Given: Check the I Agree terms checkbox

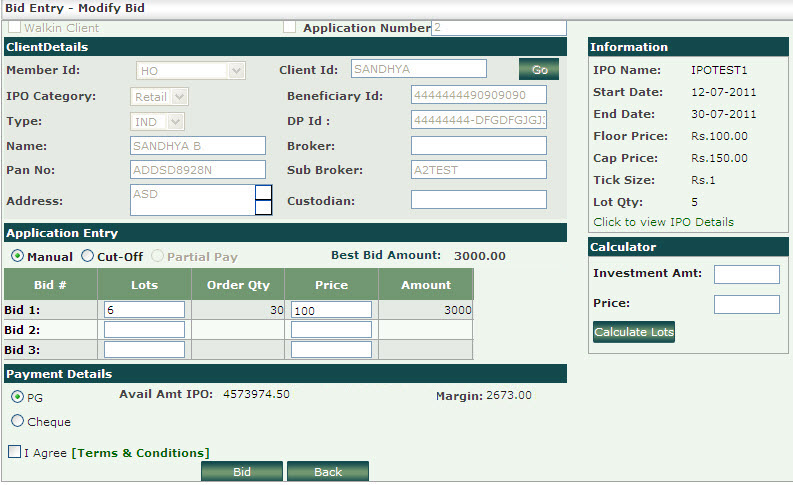Looking at the screenshot, I should click(x=14, y=452).
